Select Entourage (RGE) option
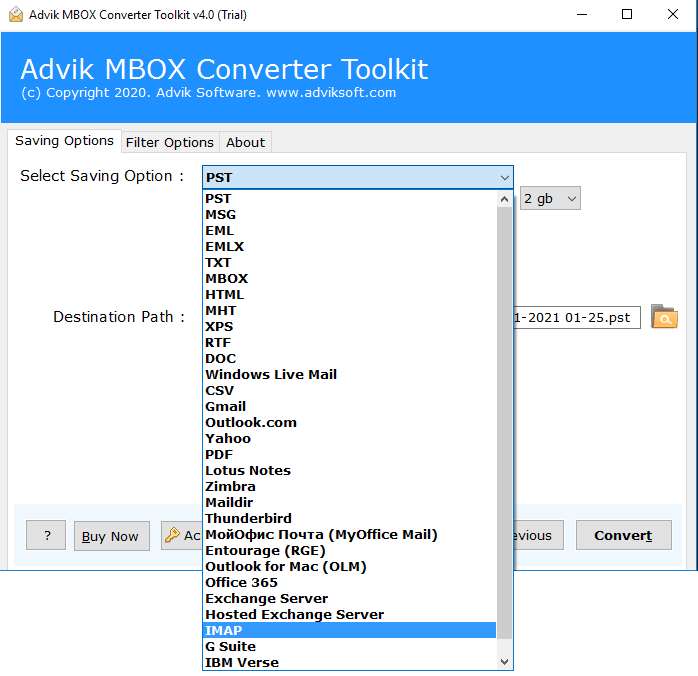Viewport: 698px width, 676px height. [349, 551]
